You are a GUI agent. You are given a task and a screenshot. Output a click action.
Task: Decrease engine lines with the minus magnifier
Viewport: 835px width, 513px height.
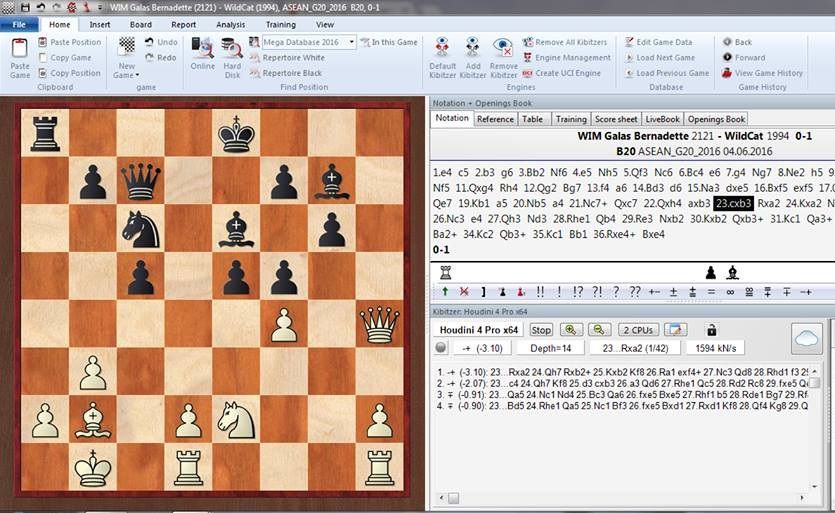pos(599,330)
